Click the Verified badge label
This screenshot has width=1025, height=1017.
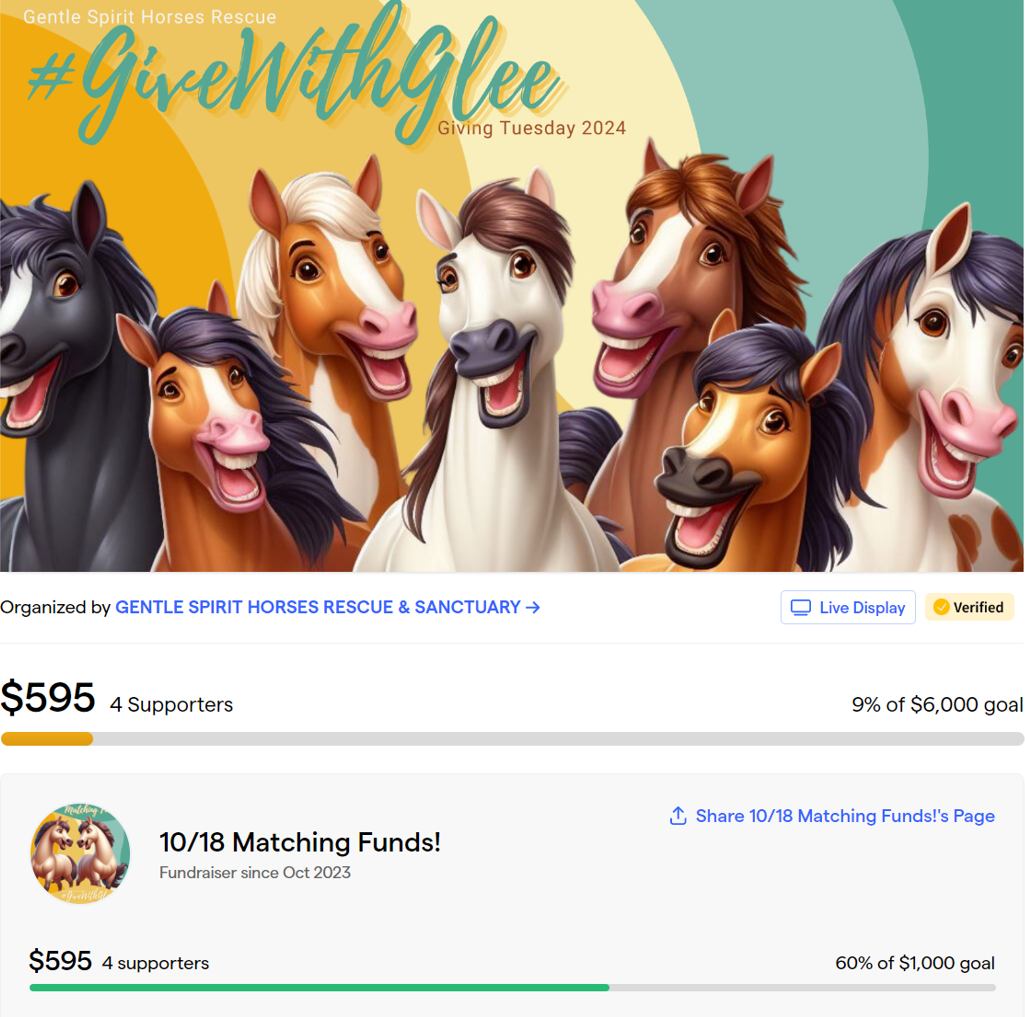pyautogui.click(x=978, y=607)
